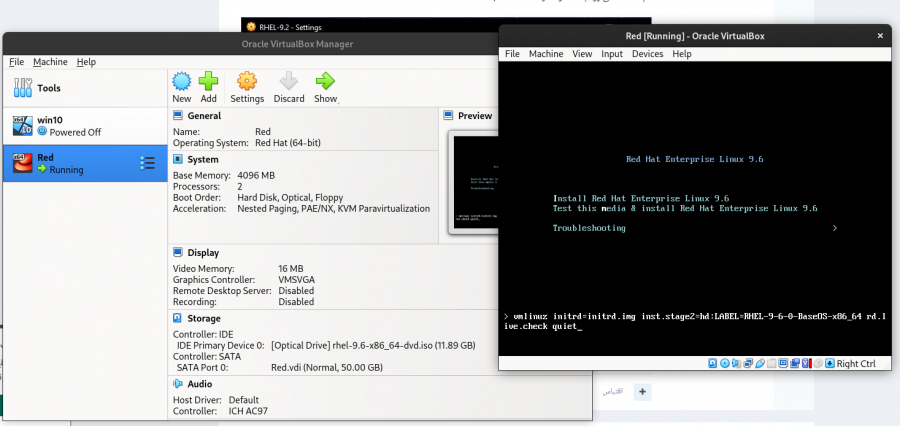This screenshot has height=426, width=900.
Task: Open the Red machine's tools list menu icon
Action: (147, 164)
